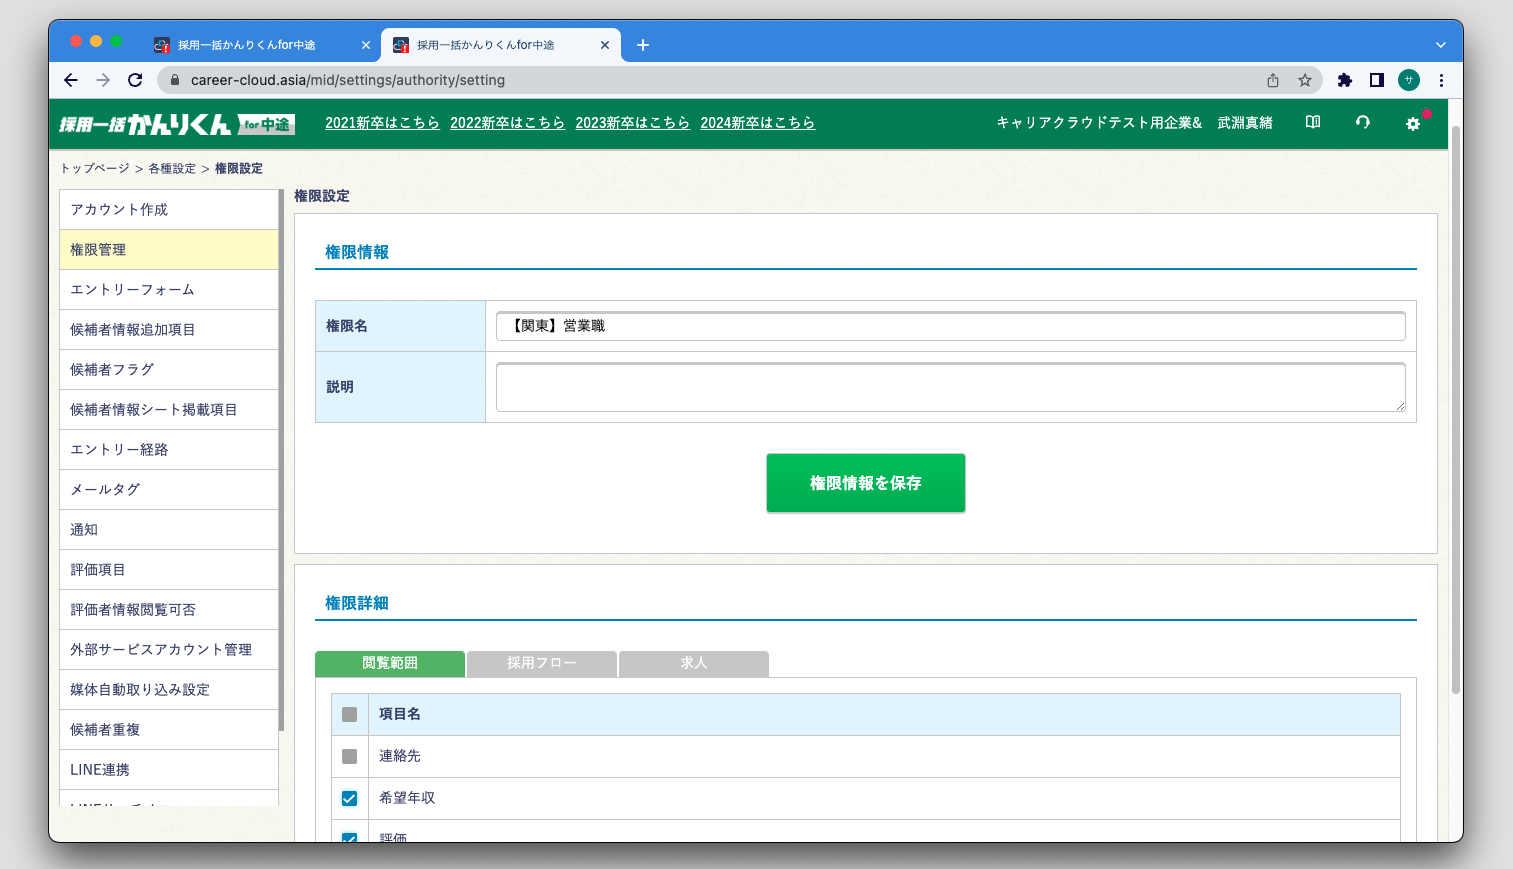Image resolution: width=1513 pixels, height=869 pixels.
Task: Open a new browser tab
Action: [x=643, y=45]
